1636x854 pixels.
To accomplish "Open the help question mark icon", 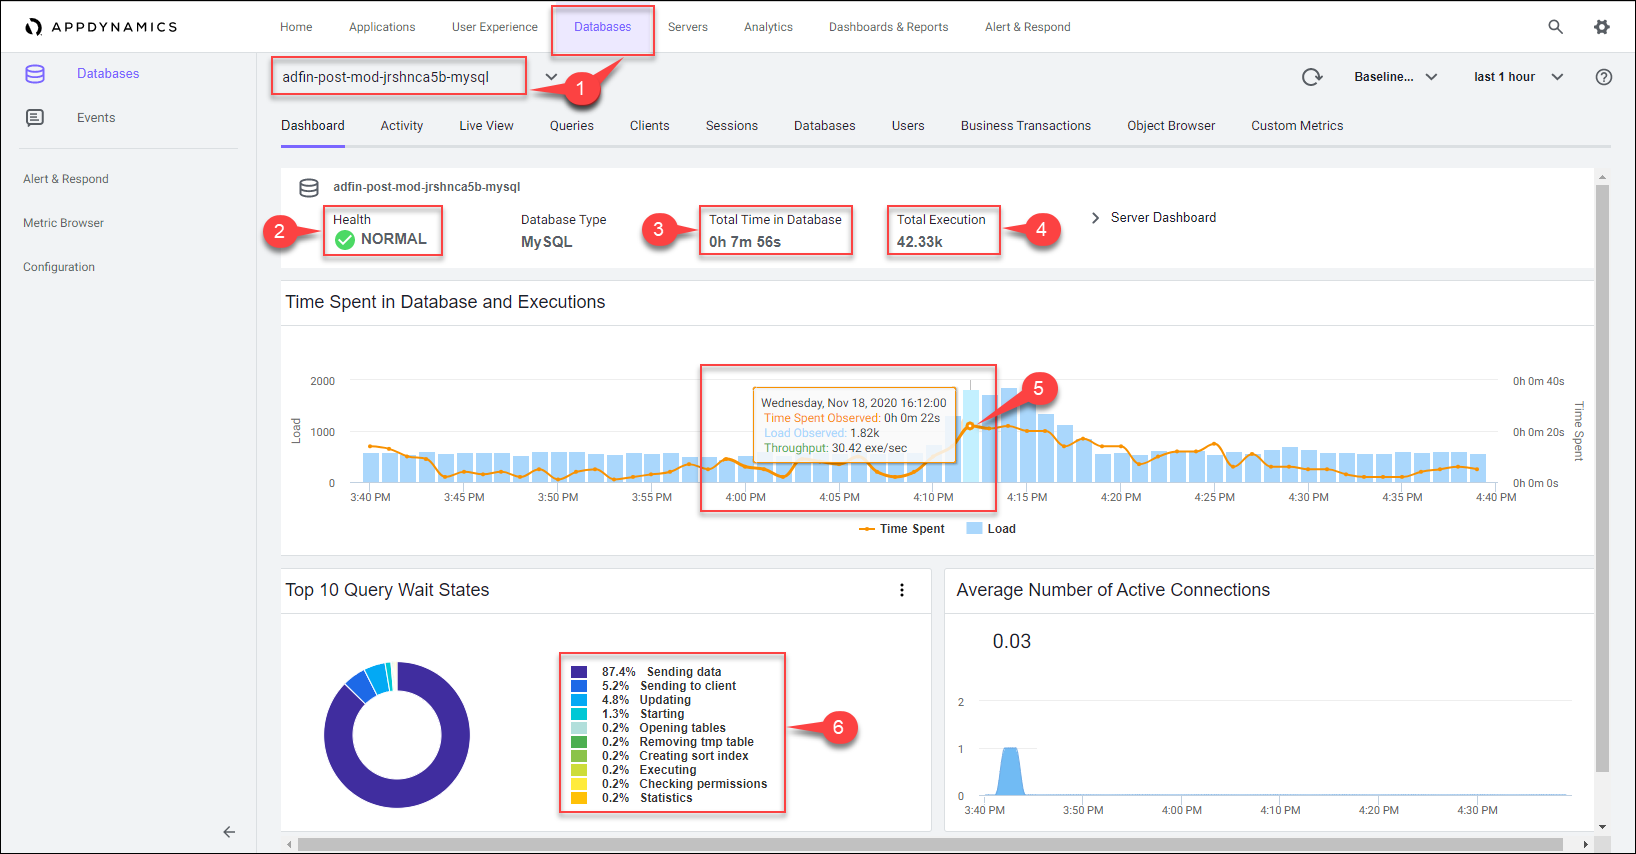I will tap(1603, 77).
